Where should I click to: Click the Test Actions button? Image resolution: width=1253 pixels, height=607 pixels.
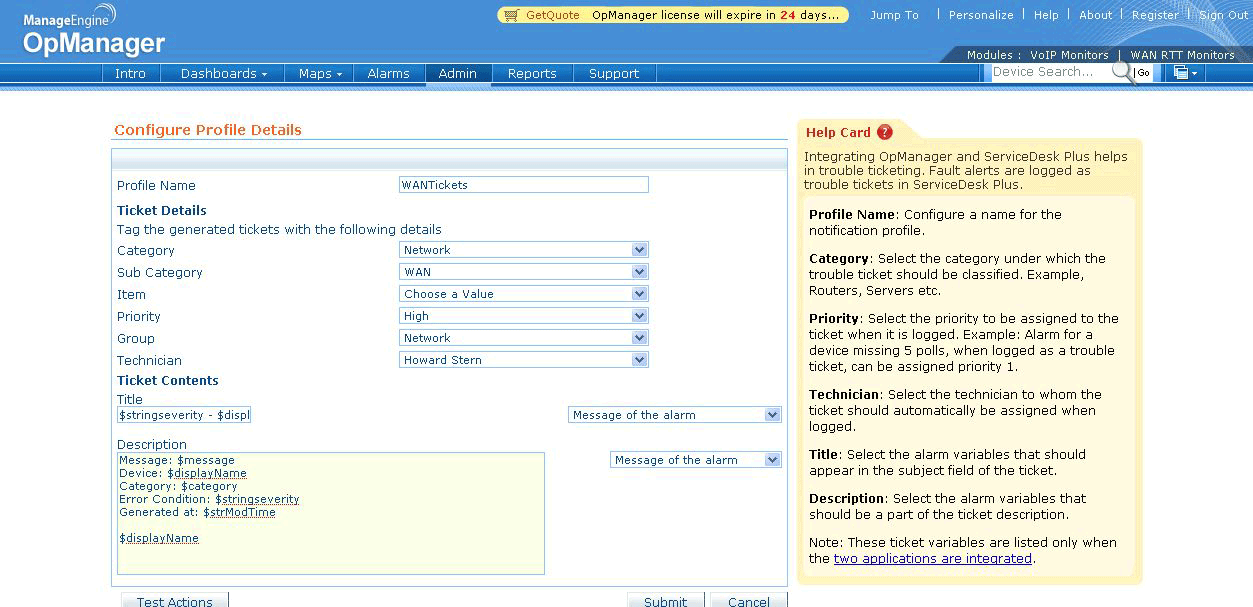[175, 600]
